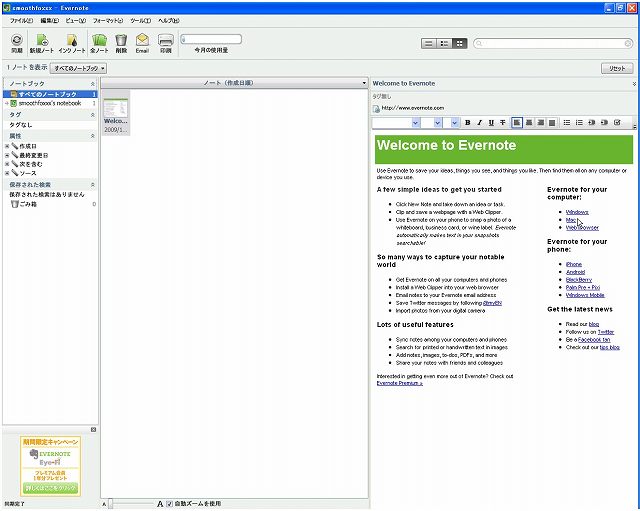Image resolution: width=640 pixels, height=511 pixels.
Task: Switch to mixed list-detail view icon
Action: pos(444,43)
